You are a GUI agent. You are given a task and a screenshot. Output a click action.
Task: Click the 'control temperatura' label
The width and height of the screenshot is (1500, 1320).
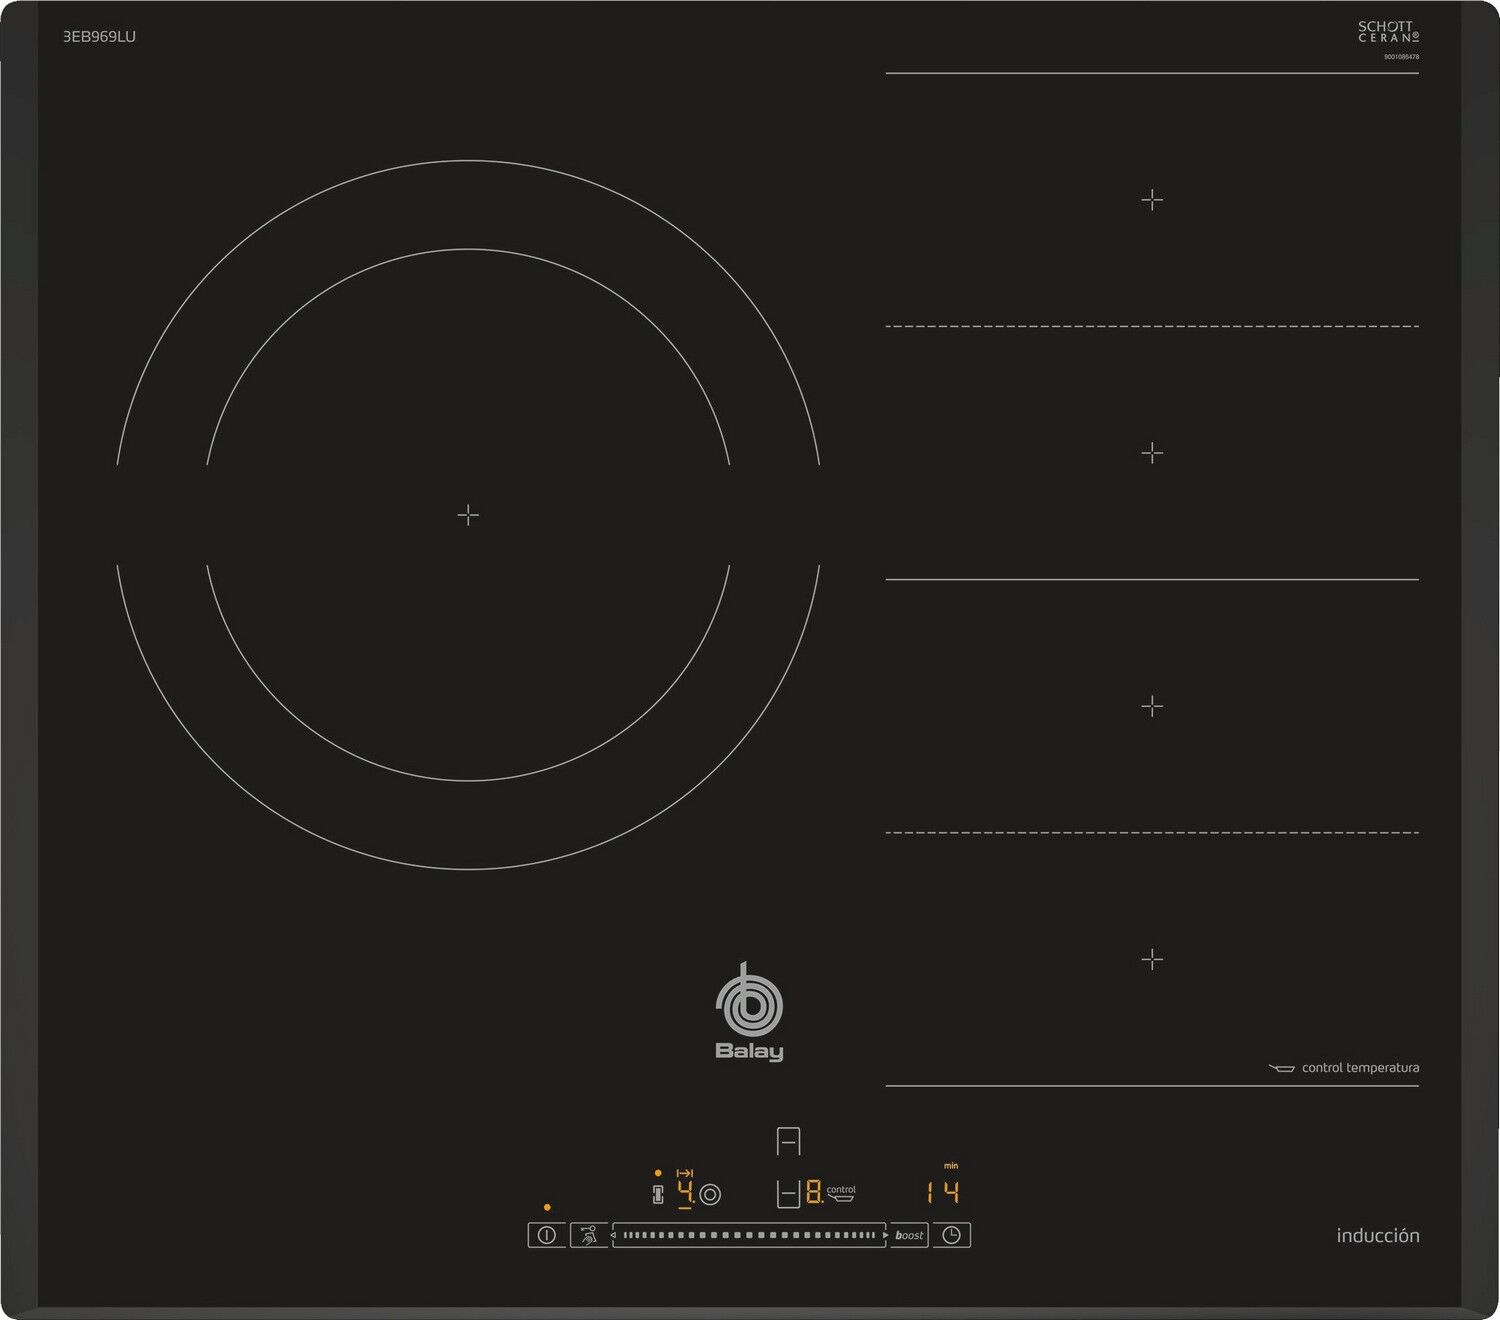pyautogui.click(x=1360, y=1068)
